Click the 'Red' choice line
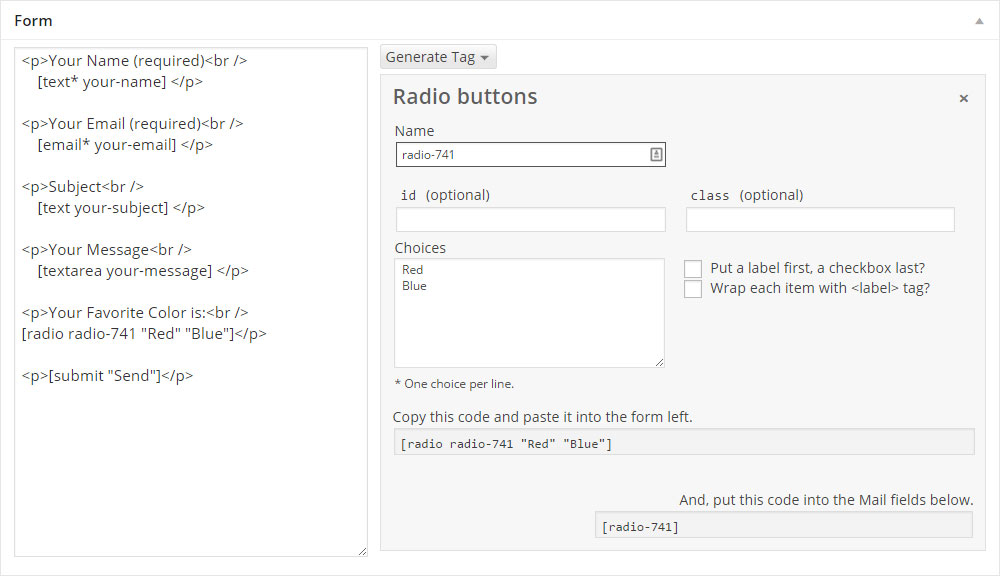Image resolution: width=1000 pixels, height=576 pixels. tap(413, 270)
